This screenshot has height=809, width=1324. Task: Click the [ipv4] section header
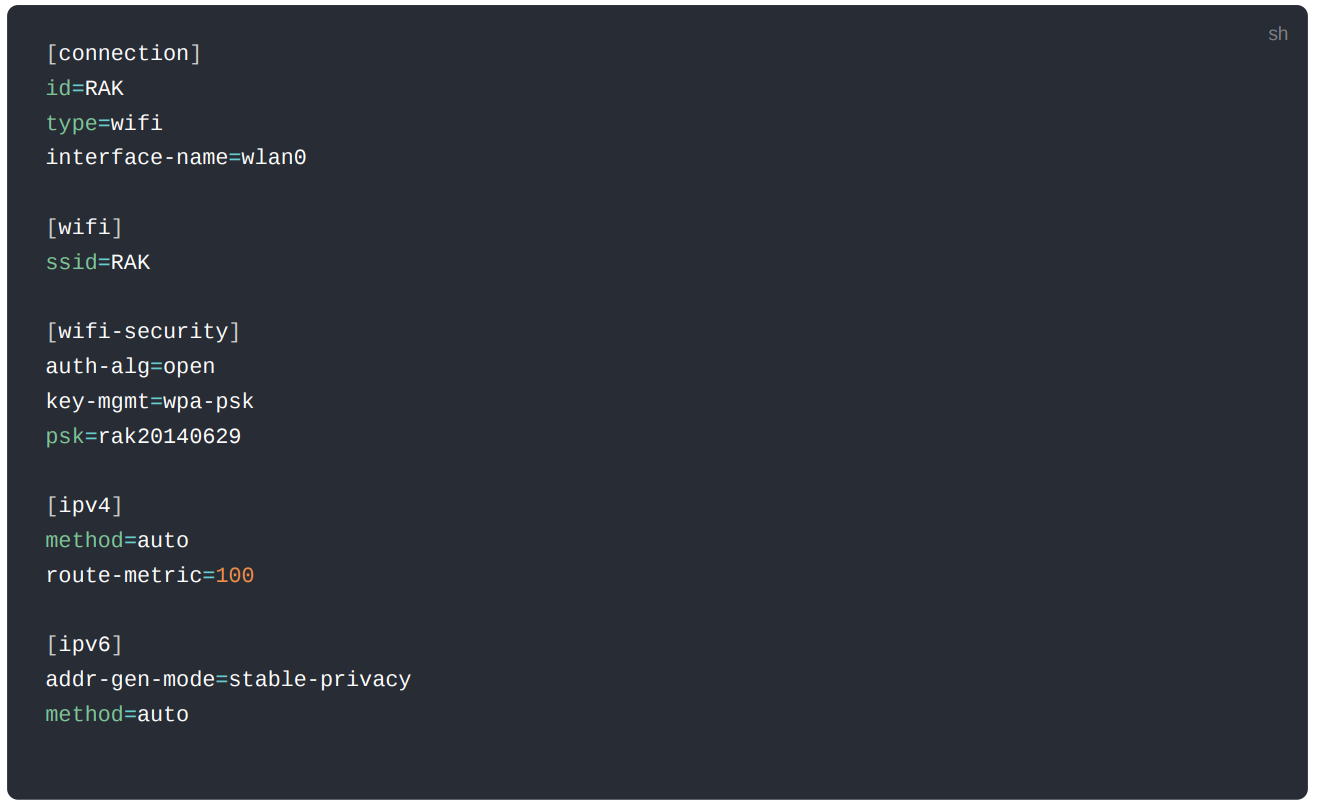point(85,506)
